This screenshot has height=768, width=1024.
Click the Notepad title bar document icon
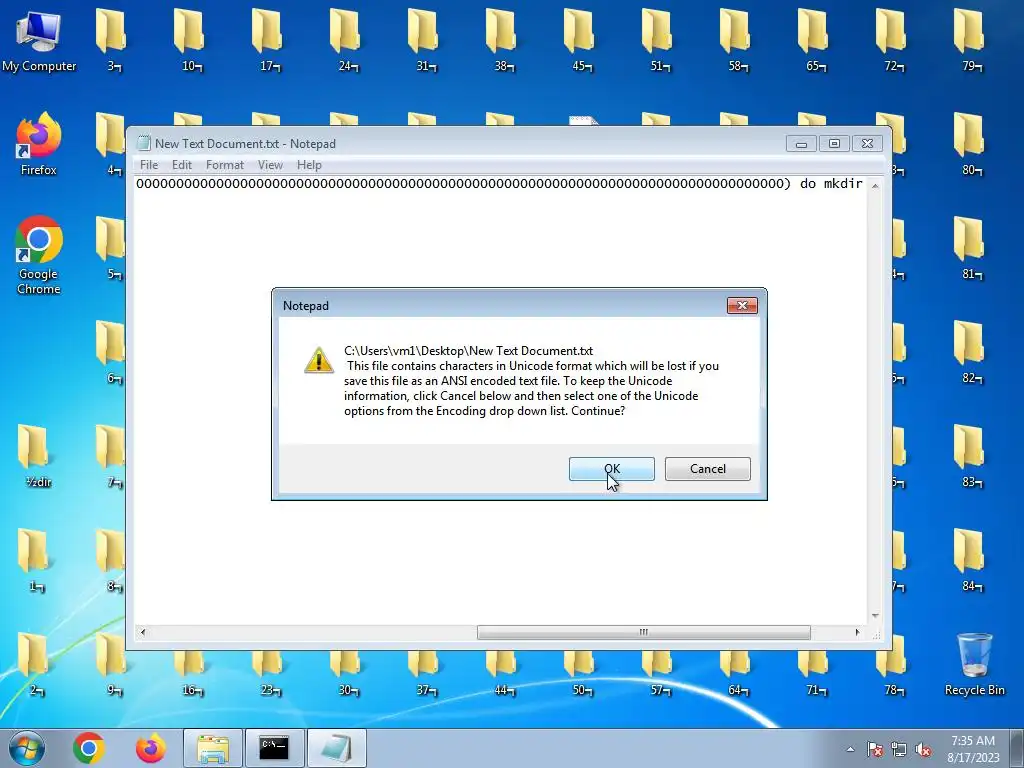pos(143,144)
